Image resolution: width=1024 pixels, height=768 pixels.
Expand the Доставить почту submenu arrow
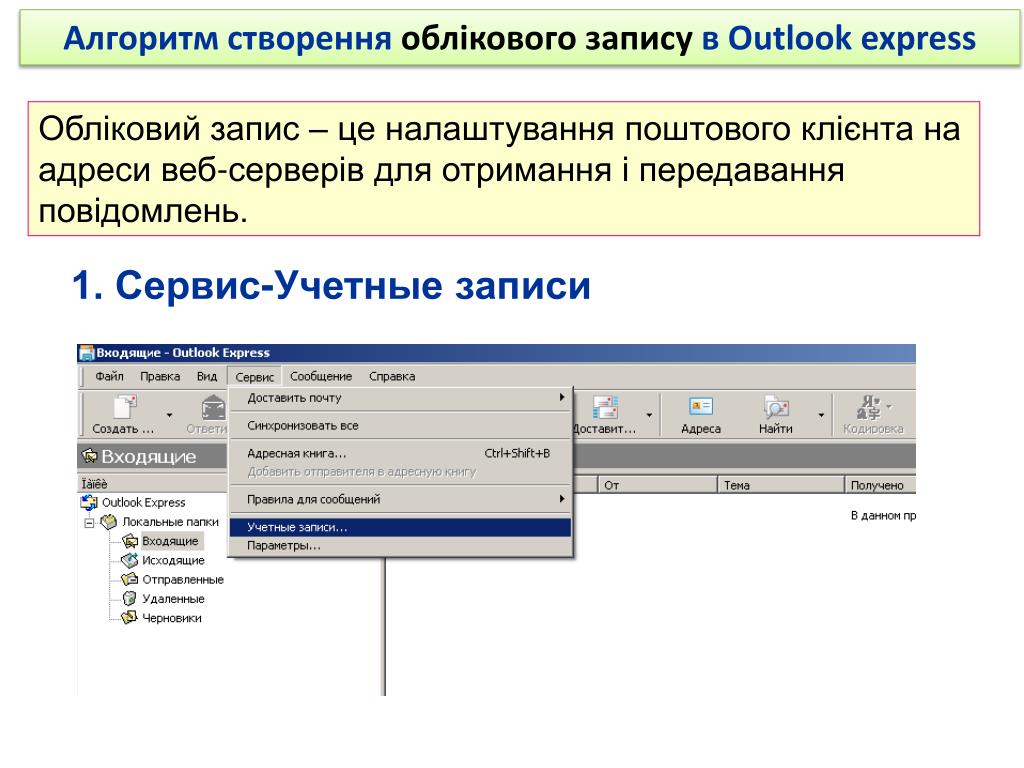click(561, 397)
